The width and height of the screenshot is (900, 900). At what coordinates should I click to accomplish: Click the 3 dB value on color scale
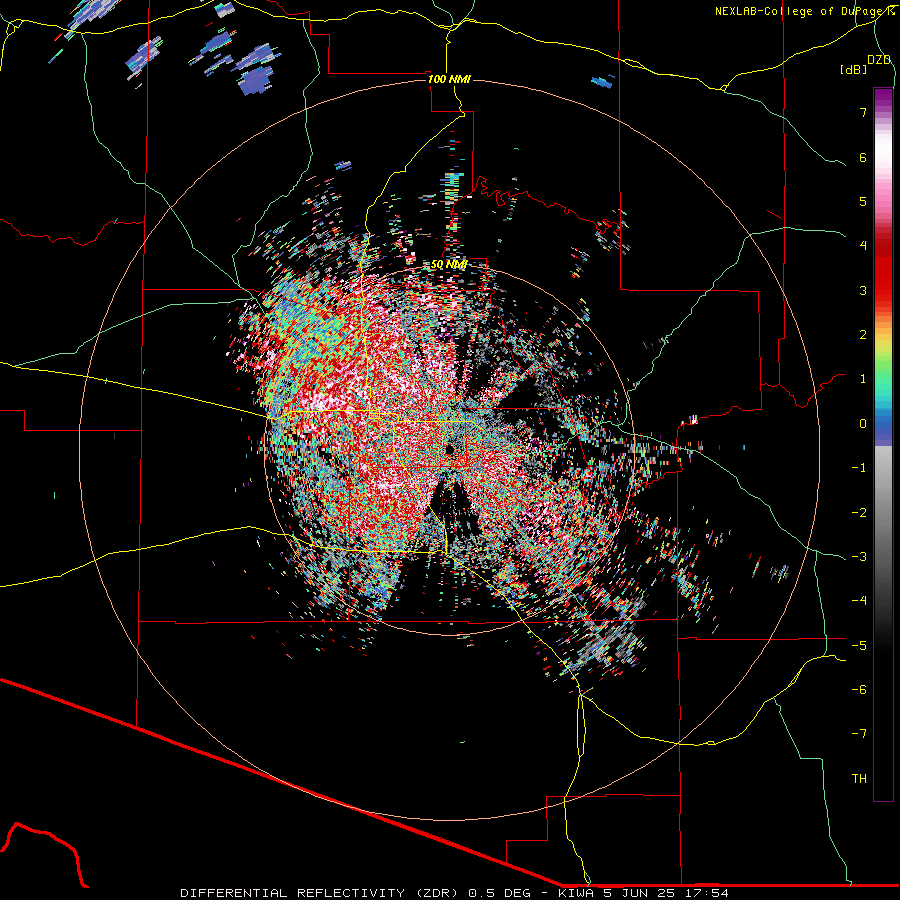[863, 290]
